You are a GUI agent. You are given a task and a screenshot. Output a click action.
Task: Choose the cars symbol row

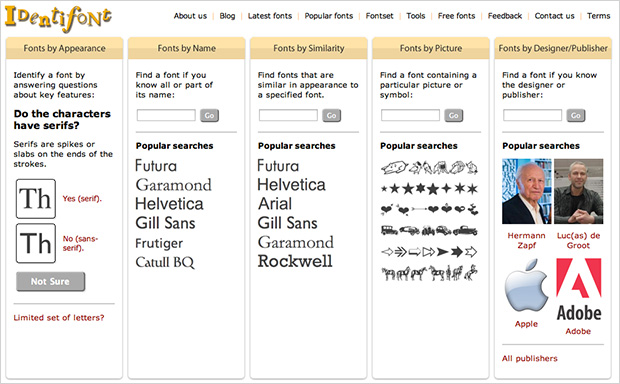[x=429, y=230]
